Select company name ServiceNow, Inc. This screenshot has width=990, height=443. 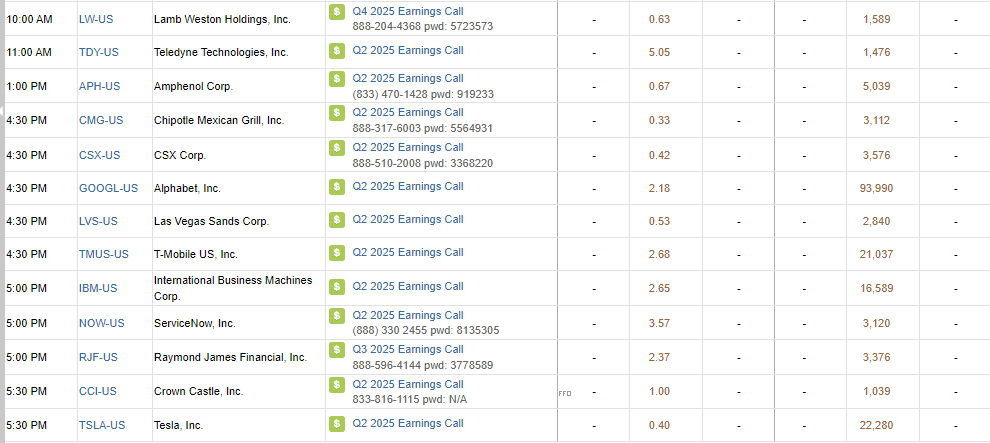[194, 323]
